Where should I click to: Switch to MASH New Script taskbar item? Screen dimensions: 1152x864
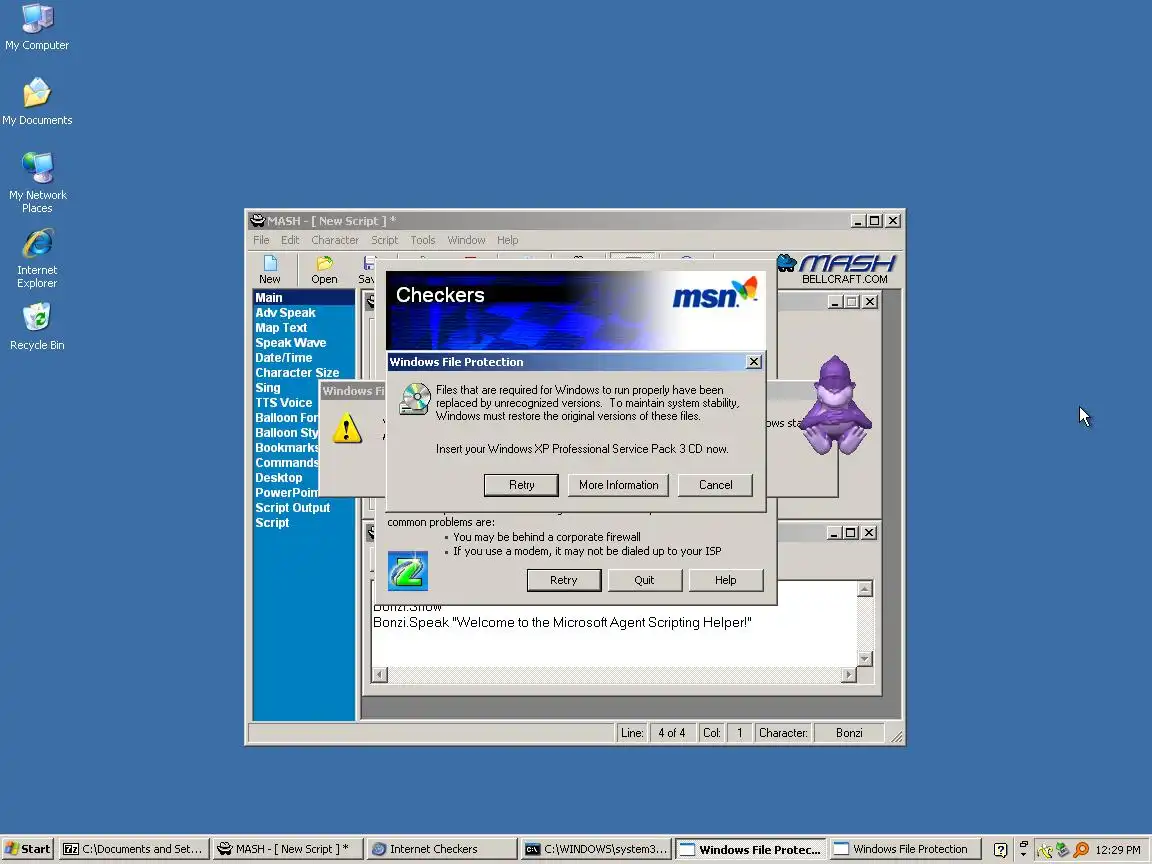287,849
